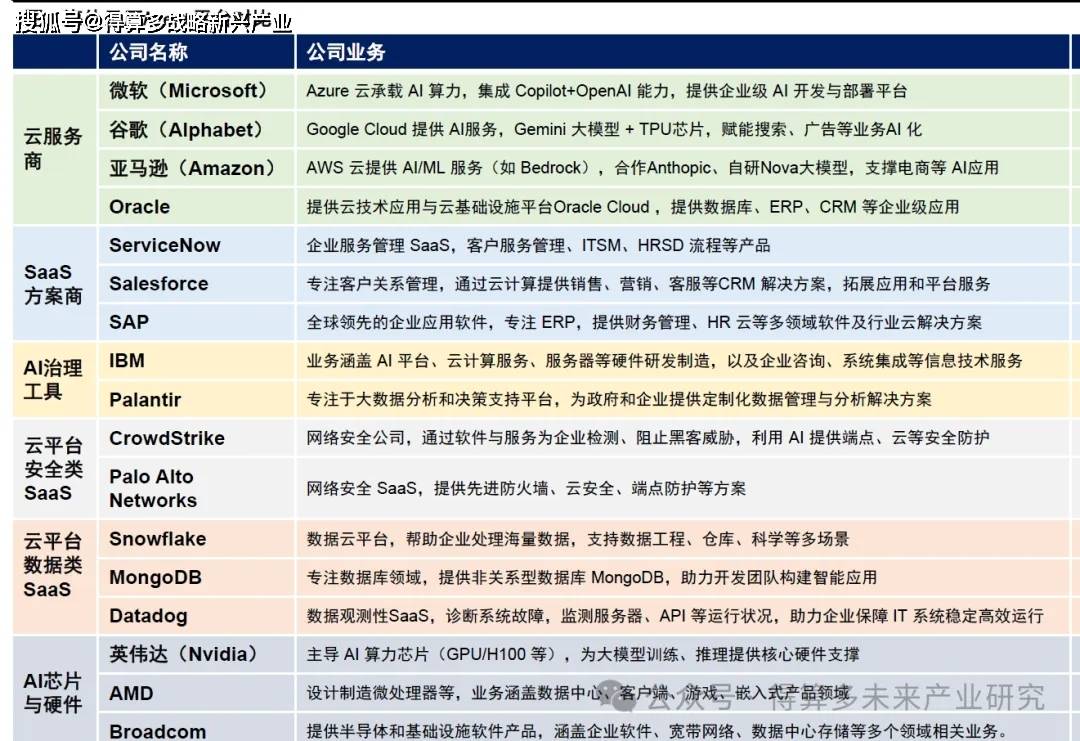Select the SAP company cell
The image size is (1080, 741).
pos(129,322)
